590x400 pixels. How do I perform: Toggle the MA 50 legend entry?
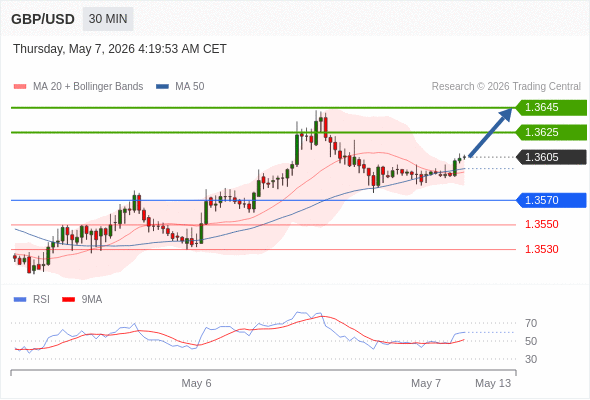click(180, 87)
